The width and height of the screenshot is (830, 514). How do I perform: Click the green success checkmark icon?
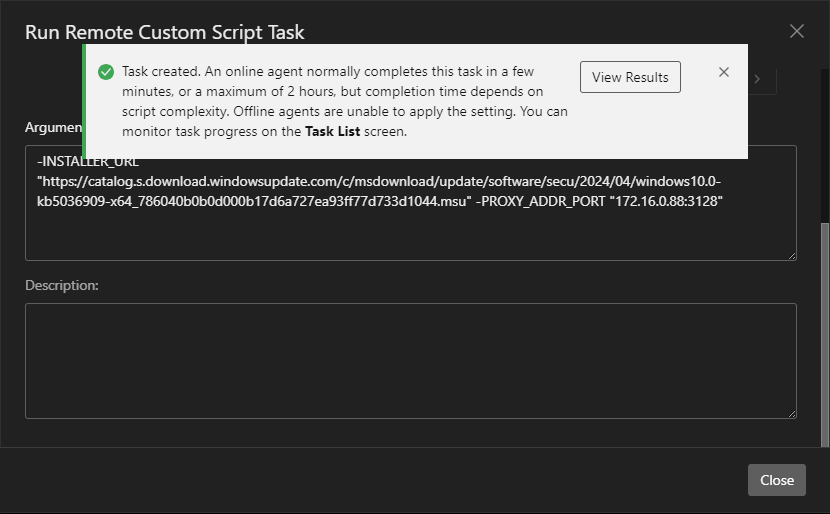105,72
